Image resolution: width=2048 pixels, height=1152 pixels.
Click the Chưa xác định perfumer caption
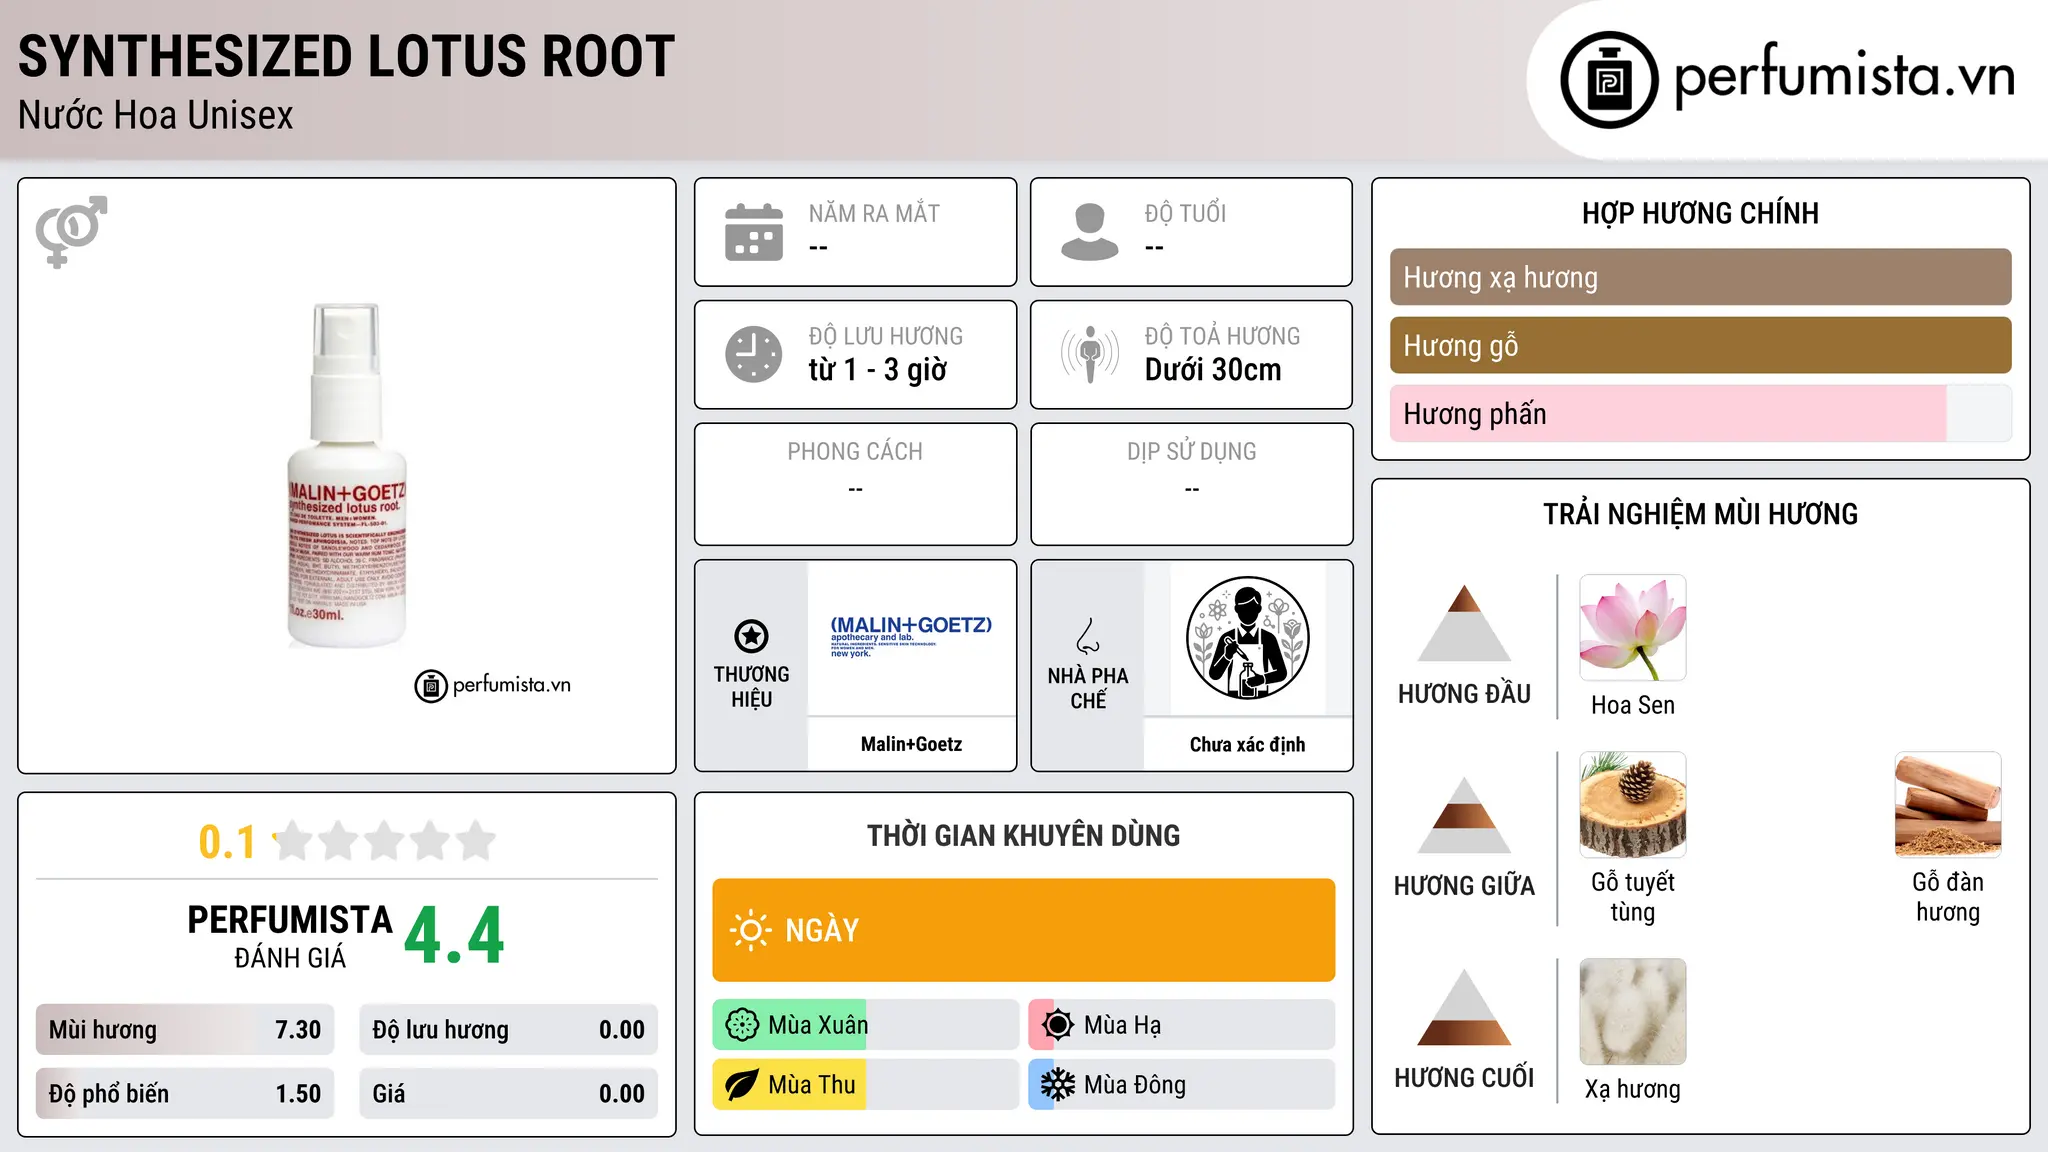click(1247, 744)
